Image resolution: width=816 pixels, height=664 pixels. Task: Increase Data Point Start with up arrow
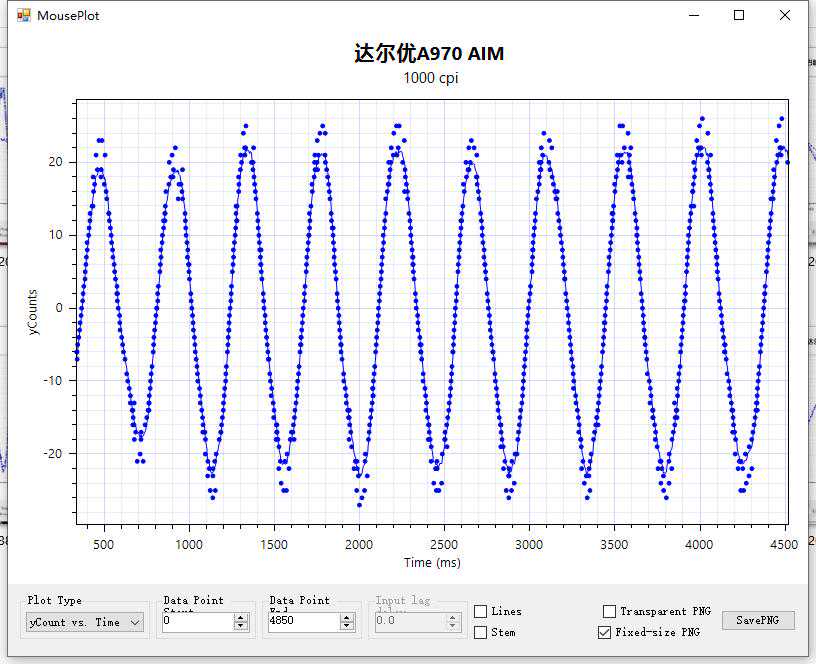pos(240,617)
